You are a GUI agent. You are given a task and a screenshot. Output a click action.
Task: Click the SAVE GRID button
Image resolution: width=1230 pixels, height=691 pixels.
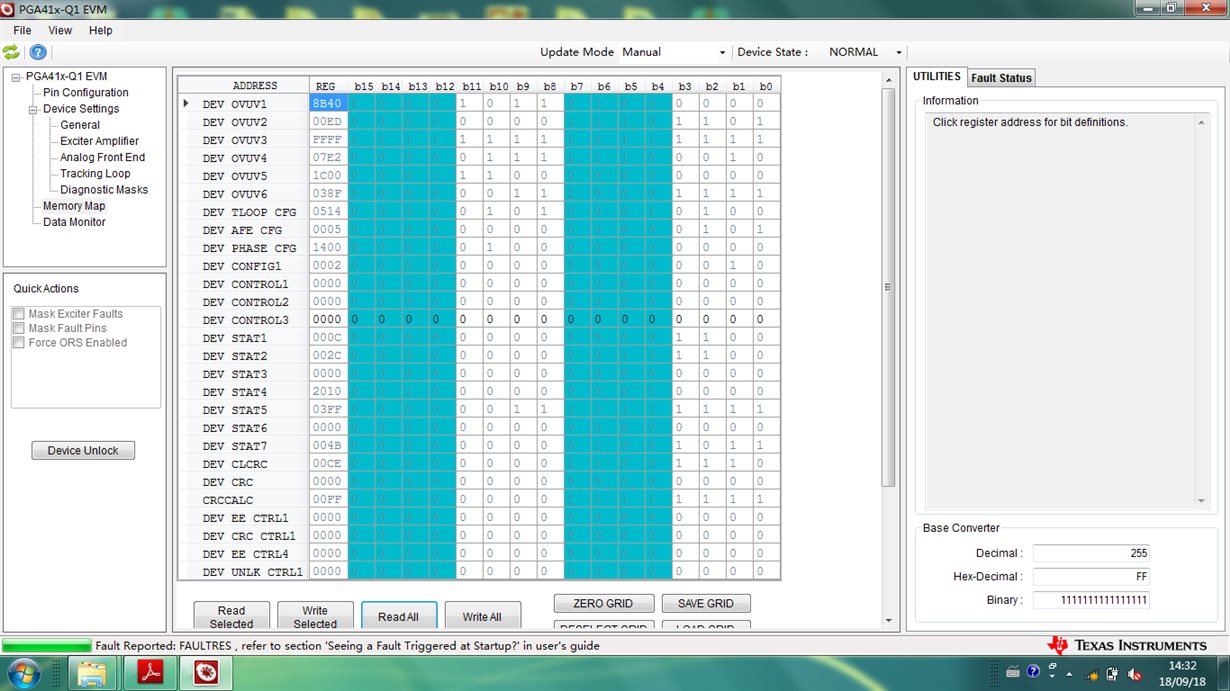coord(705,604)
